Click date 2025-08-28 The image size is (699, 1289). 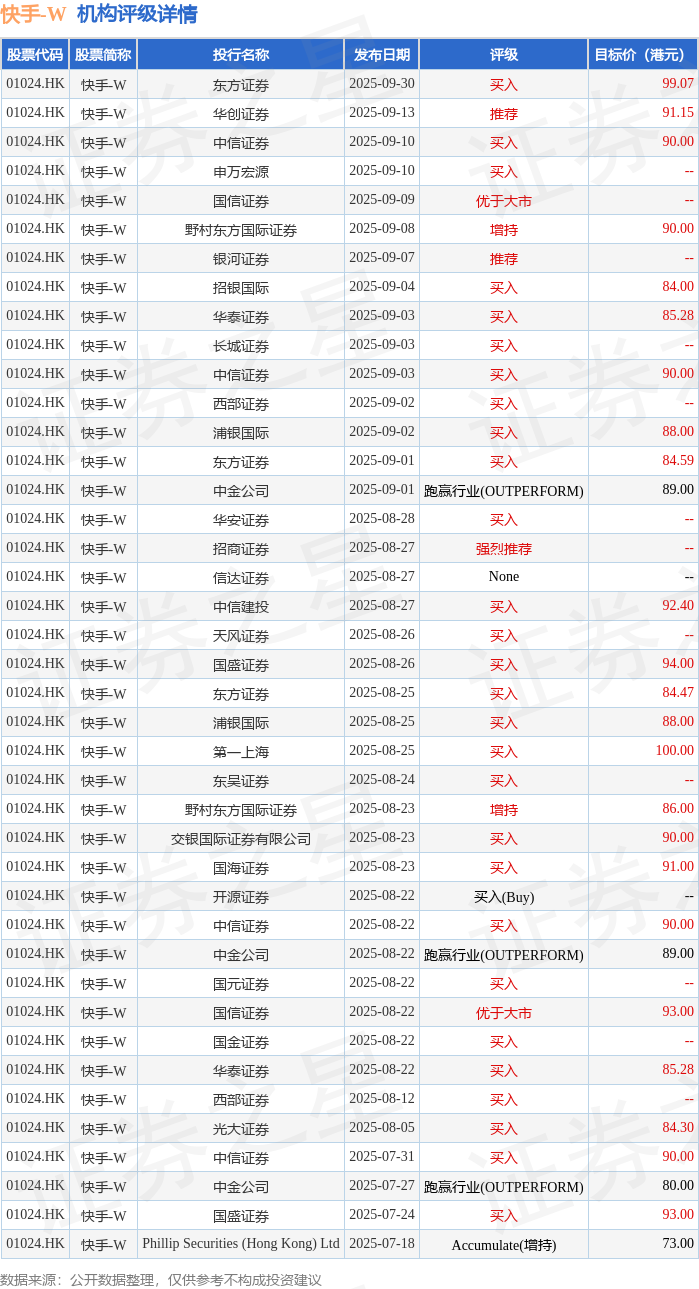click(382, 519)
